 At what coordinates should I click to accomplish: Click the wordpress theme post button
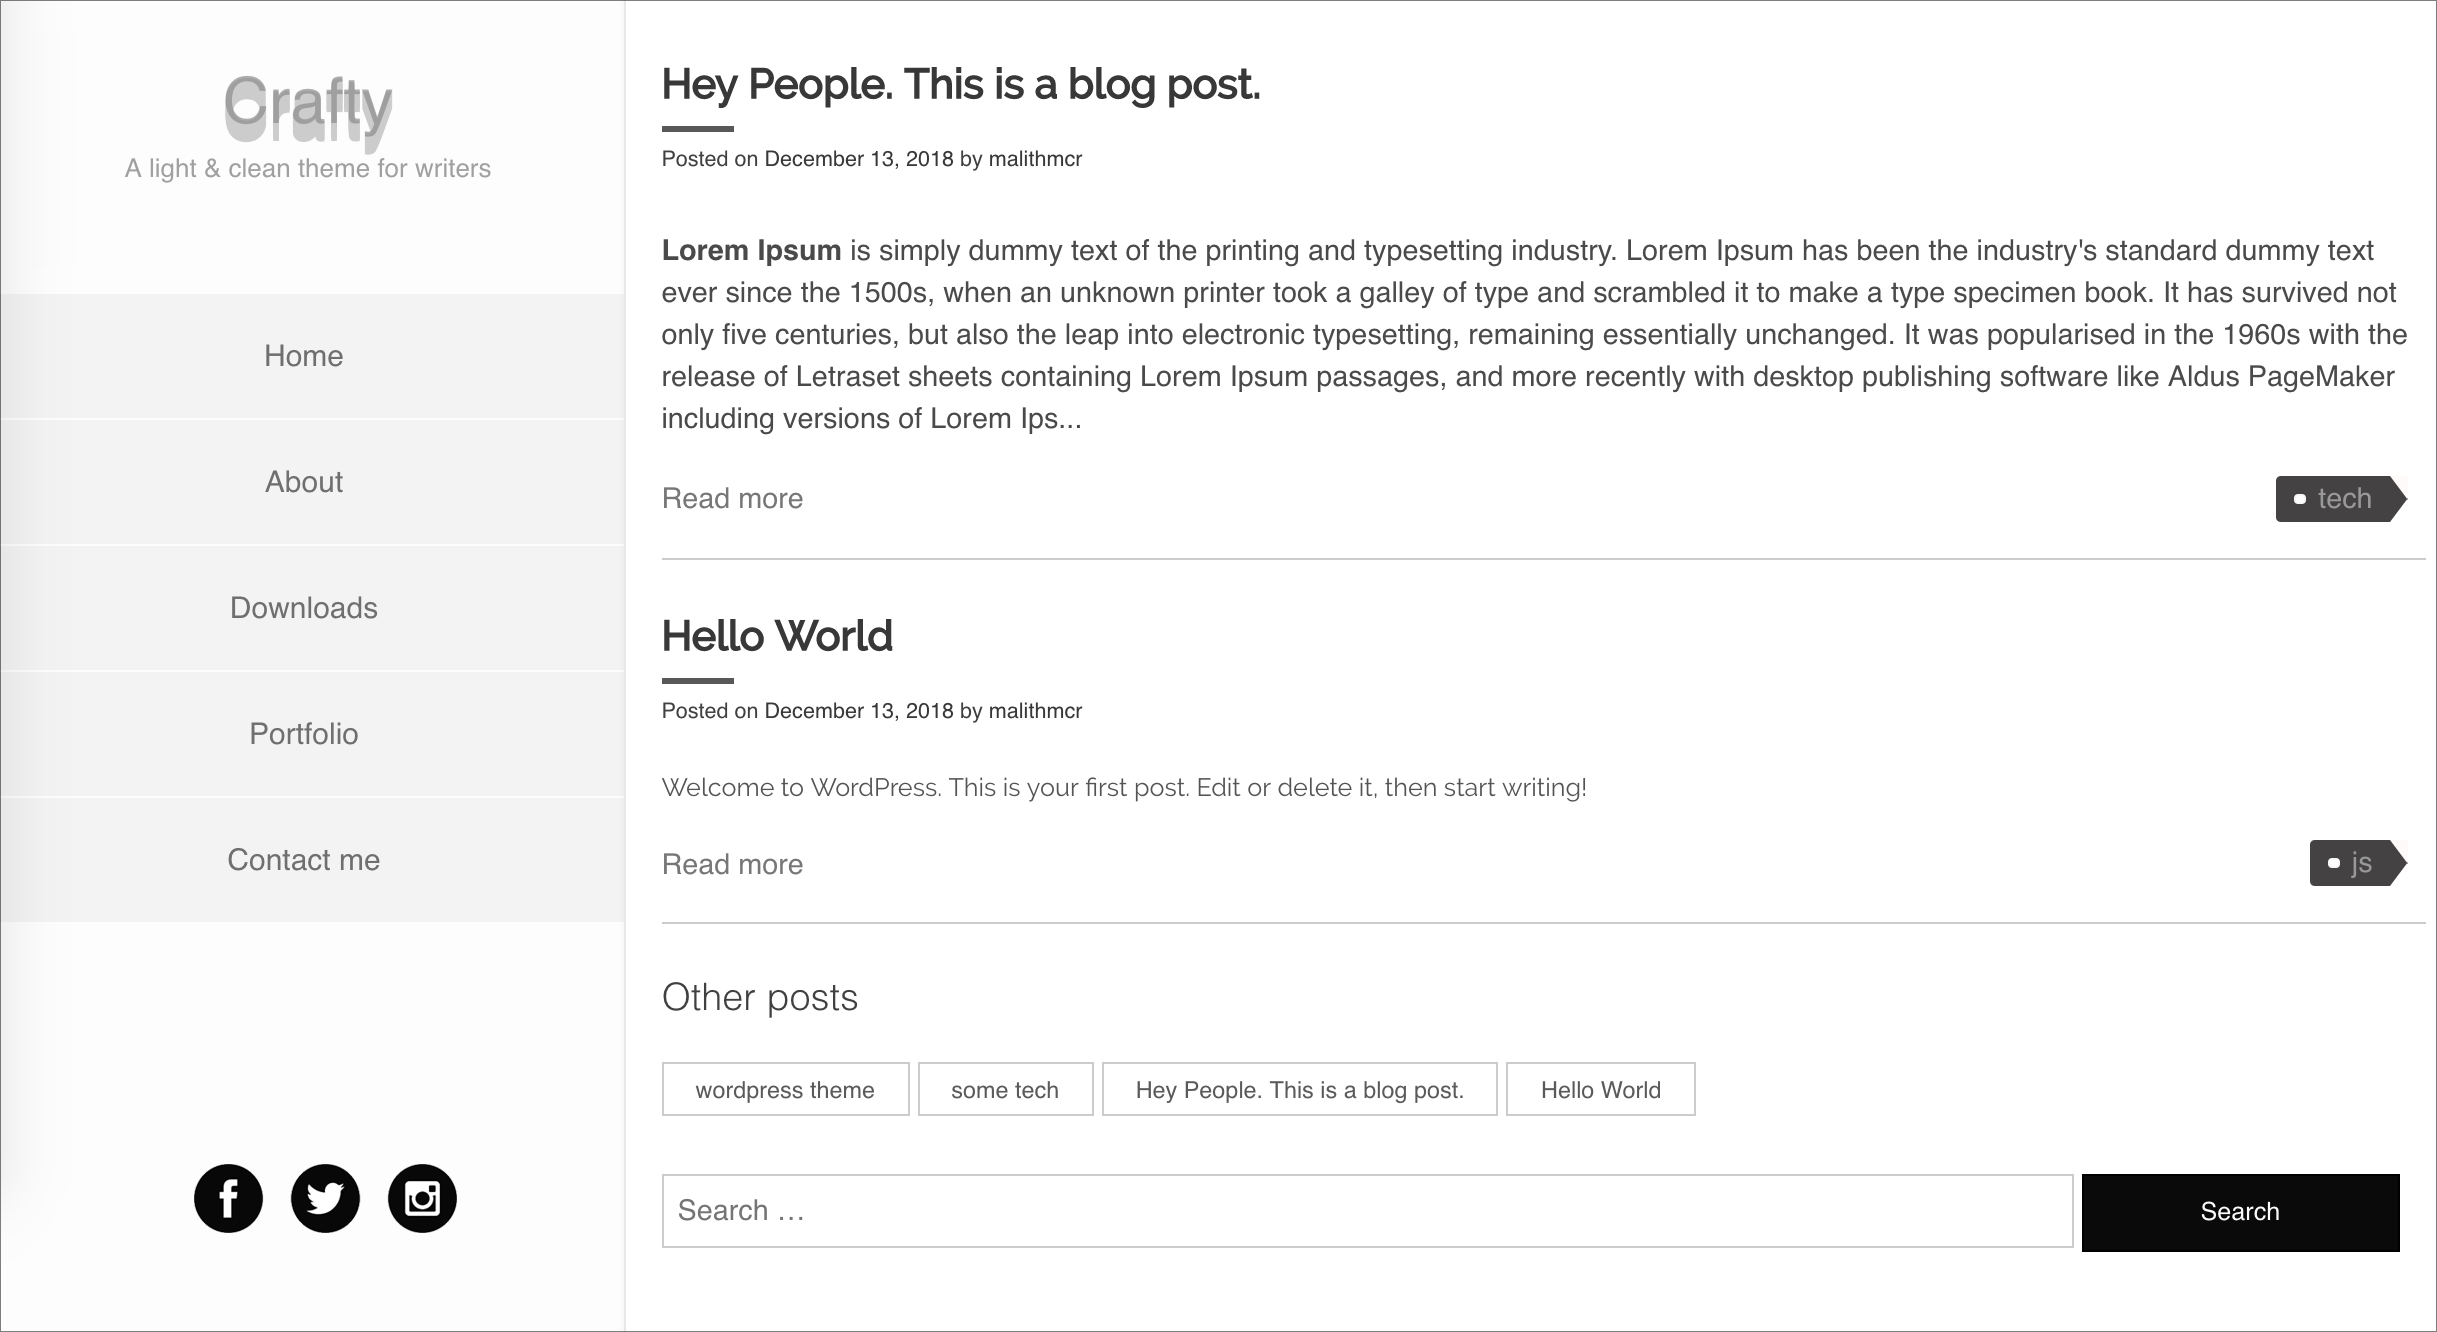click(x=785, y=1089)
